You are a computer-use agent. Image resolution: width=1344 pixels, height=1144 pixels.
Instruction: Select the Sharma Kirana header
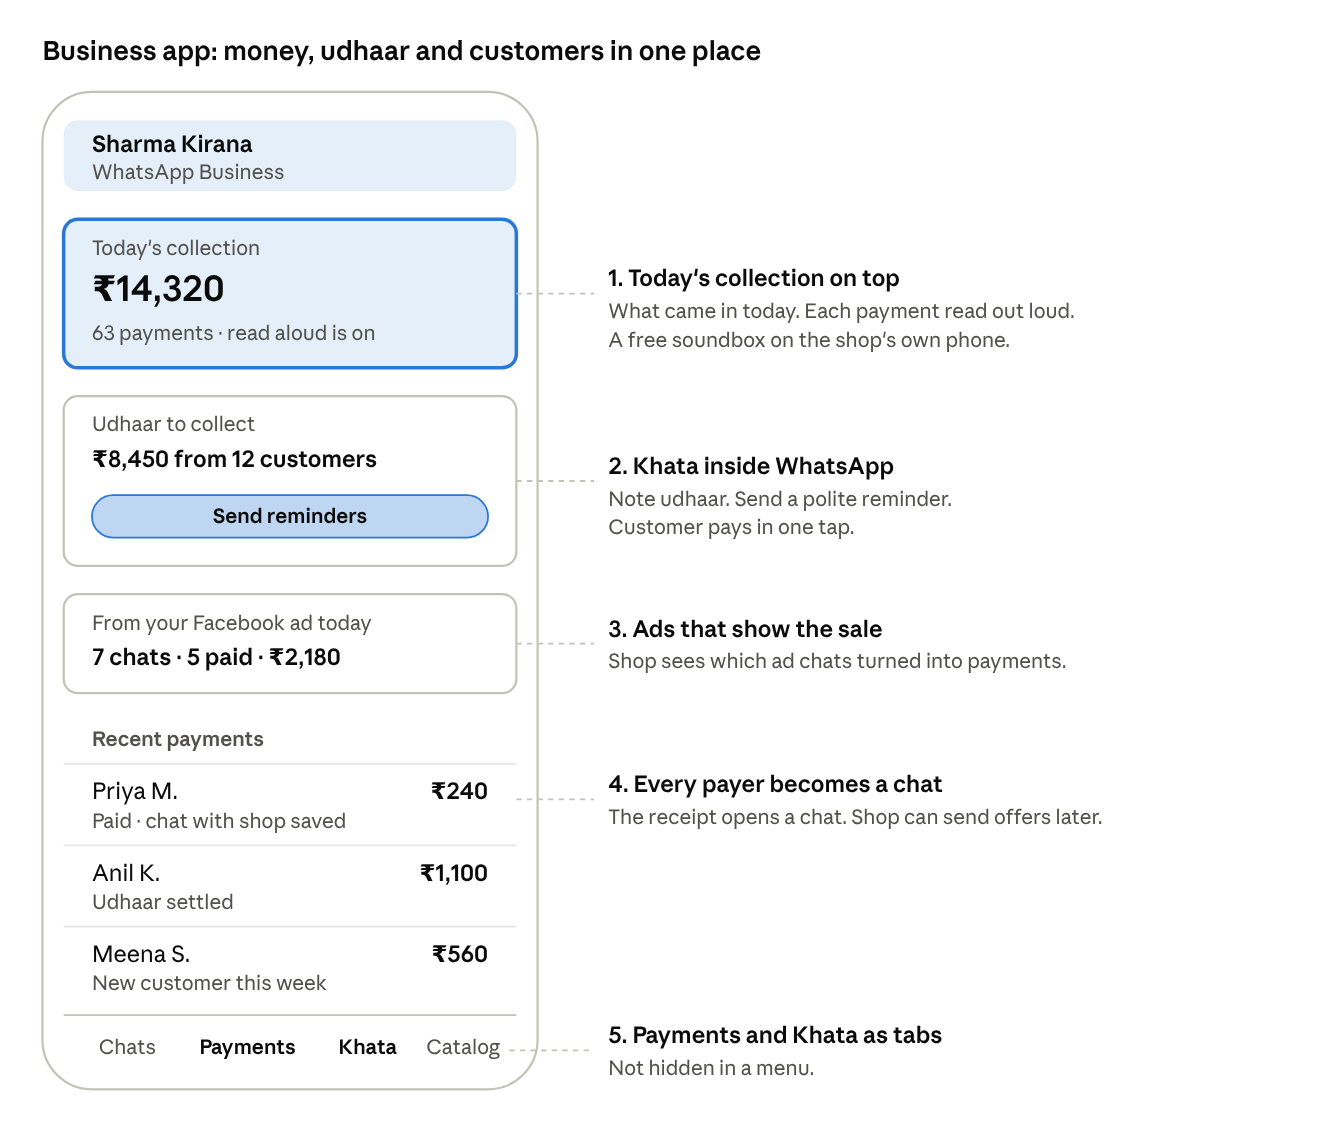pos(290,156)
